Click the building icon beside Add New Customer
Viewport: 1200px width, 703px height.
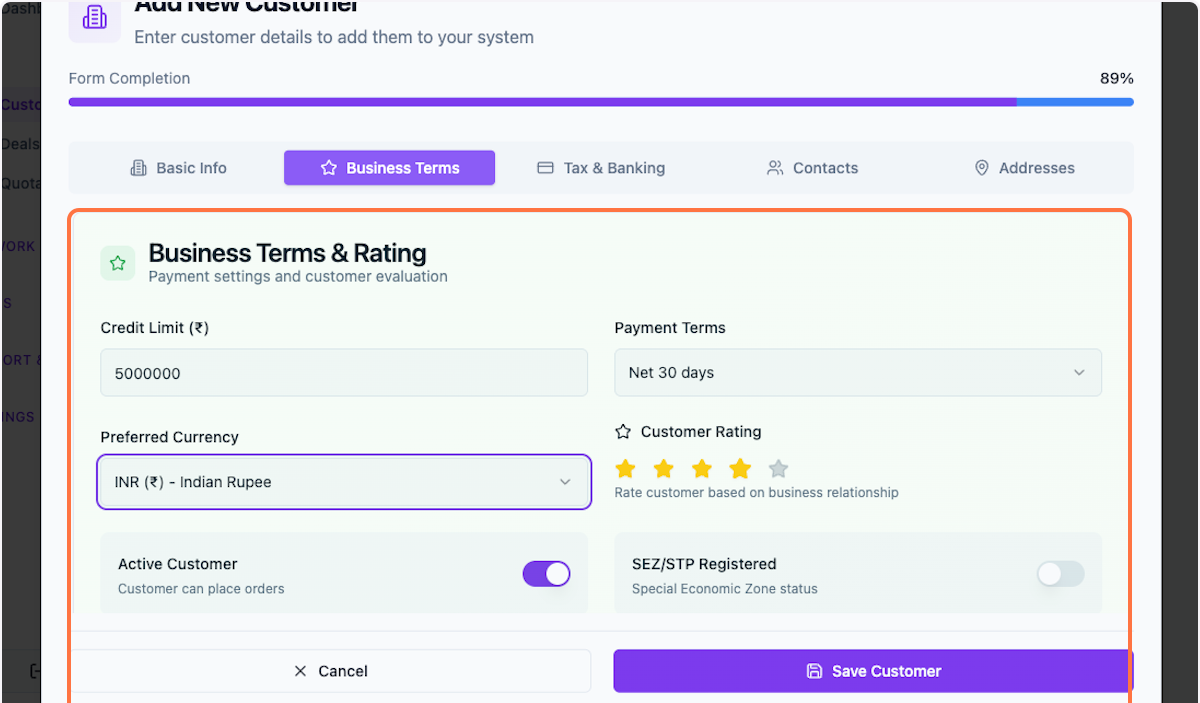click(95, 18)
